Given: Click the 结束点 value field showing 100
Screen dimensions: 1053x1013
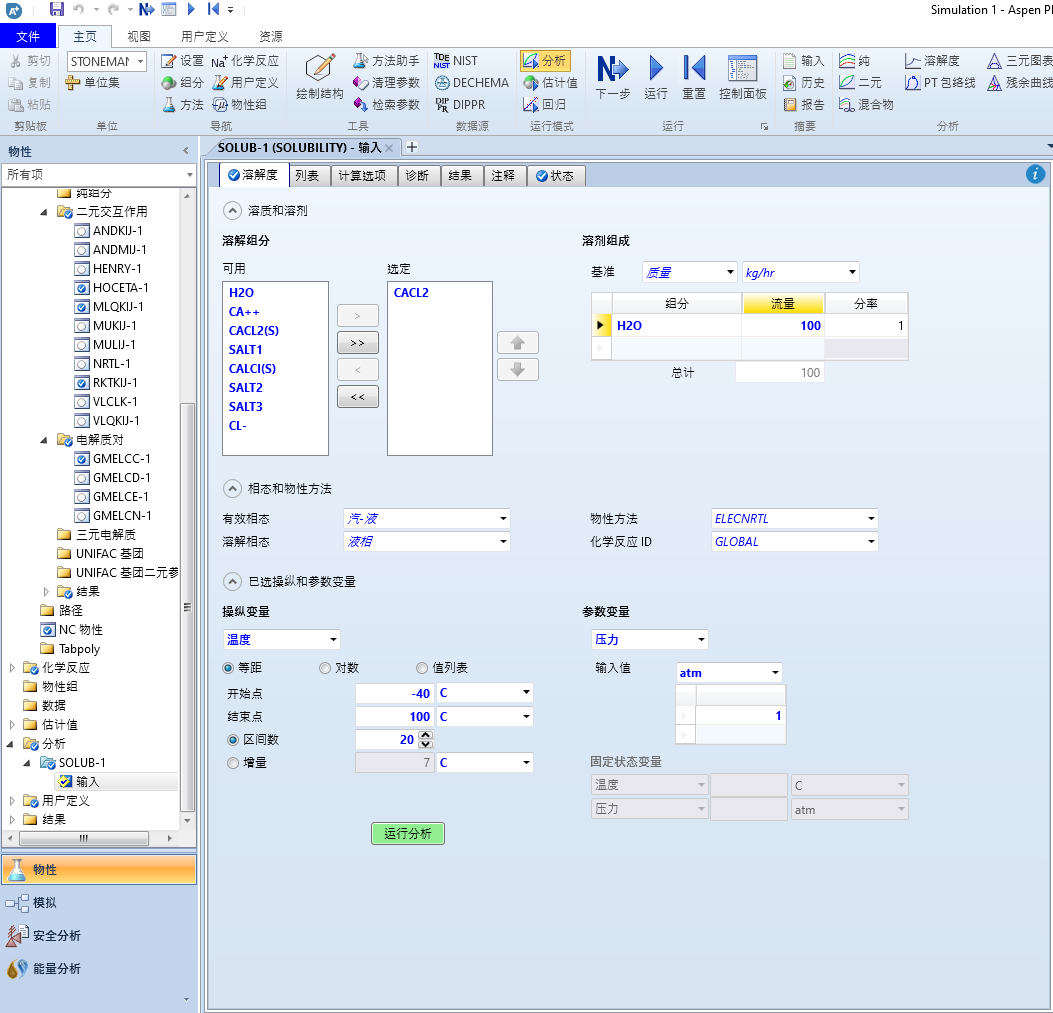Looking at the screenshot, I should (x=394, y=717).
